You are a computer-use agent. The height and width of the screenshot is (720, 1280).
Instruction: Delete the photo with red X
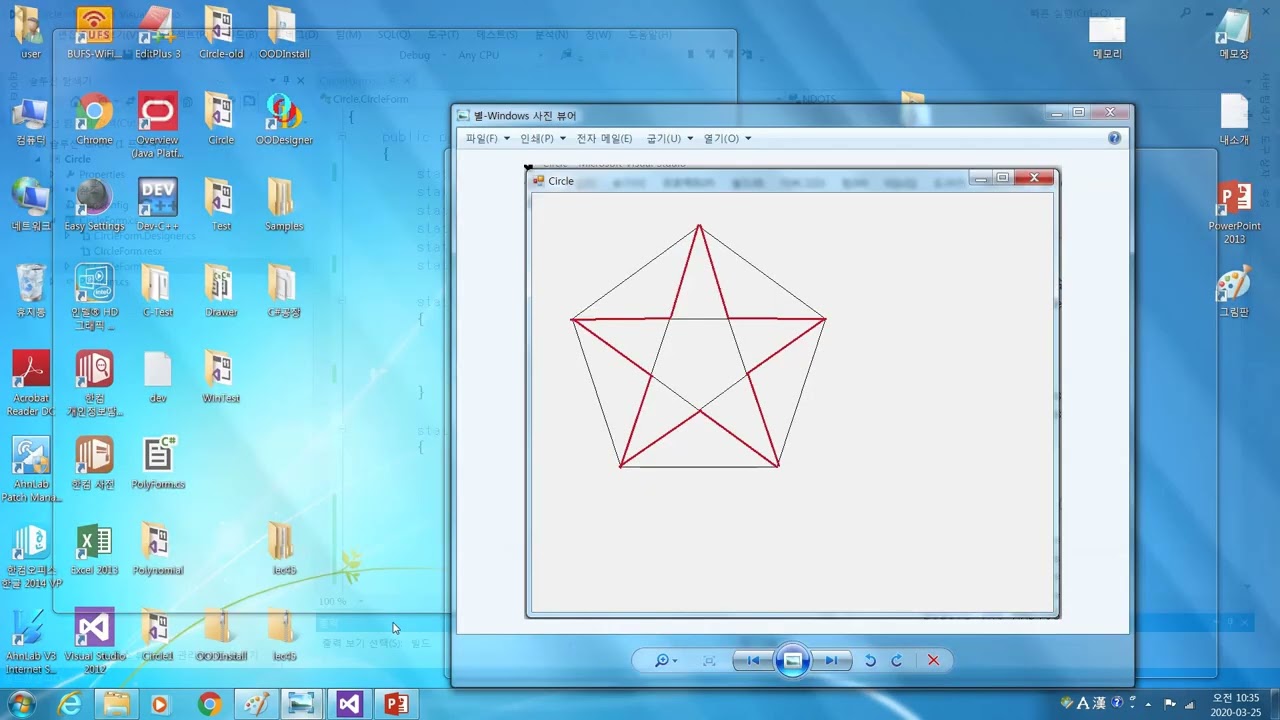pyautogui.click(x=933, y=661)
